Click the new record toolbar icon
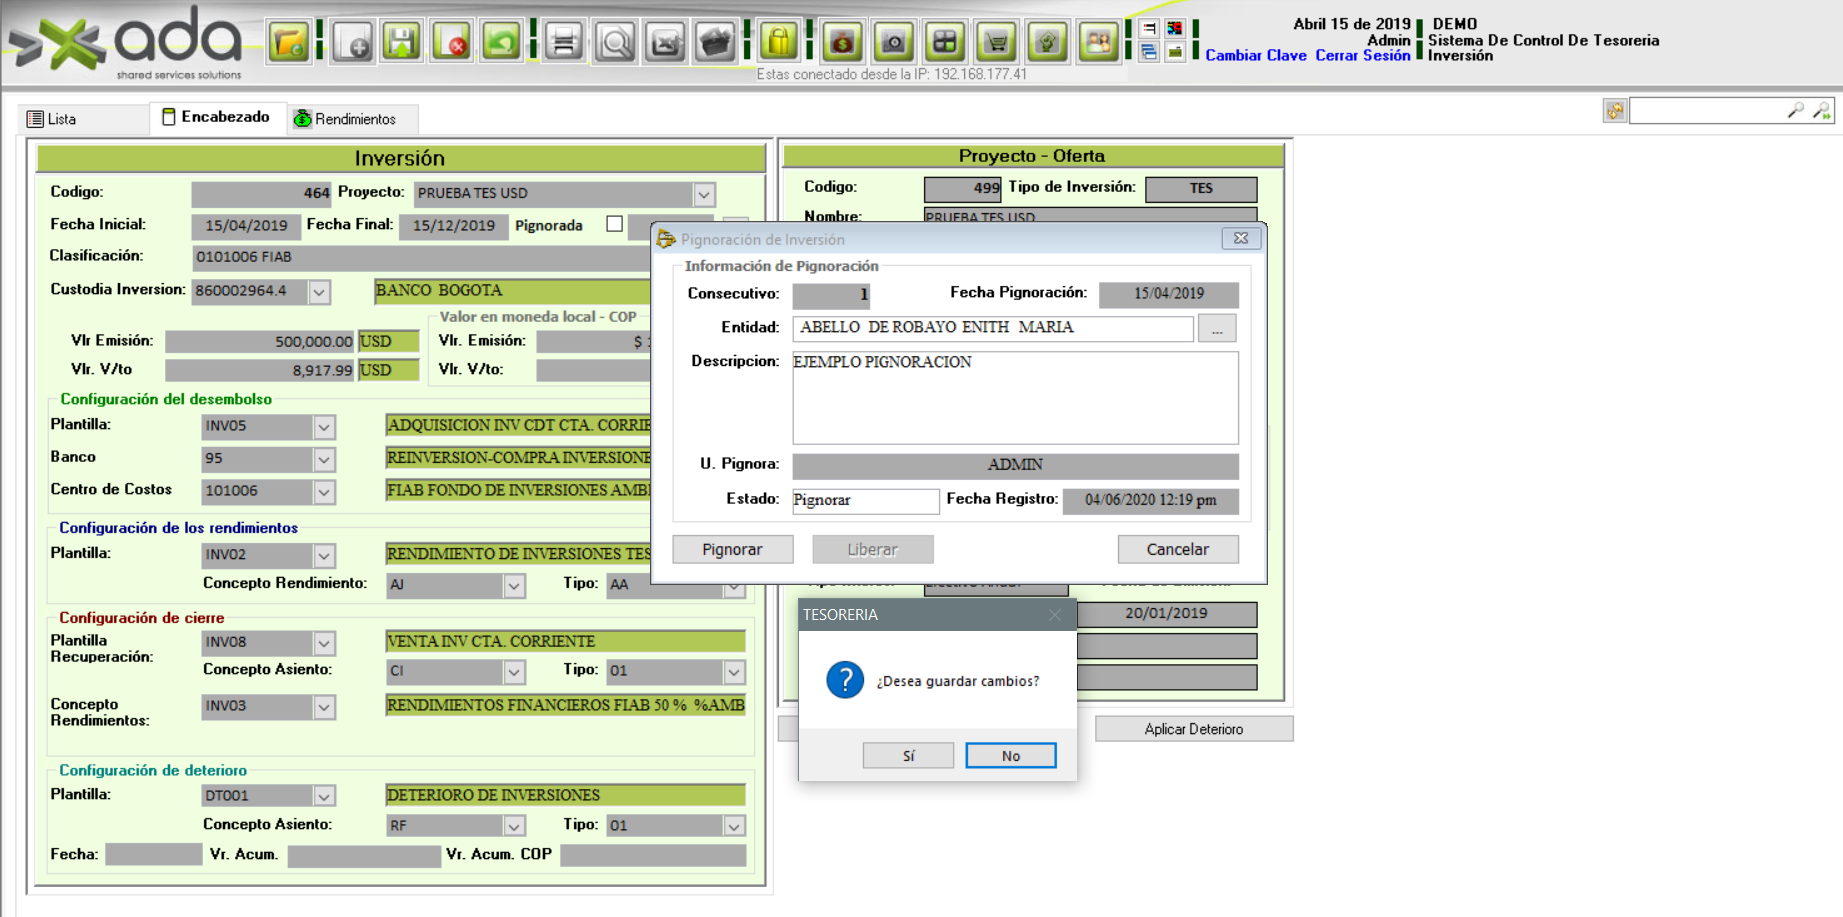Screen dimensions: 1843x917 click(x=353, y=42)
